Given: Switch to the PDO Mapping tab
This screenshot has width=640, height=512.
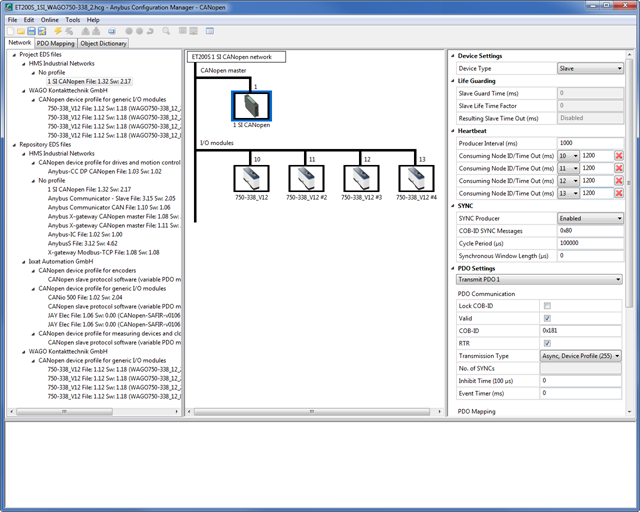Looking at the screenshot, I should click(56, 43).
